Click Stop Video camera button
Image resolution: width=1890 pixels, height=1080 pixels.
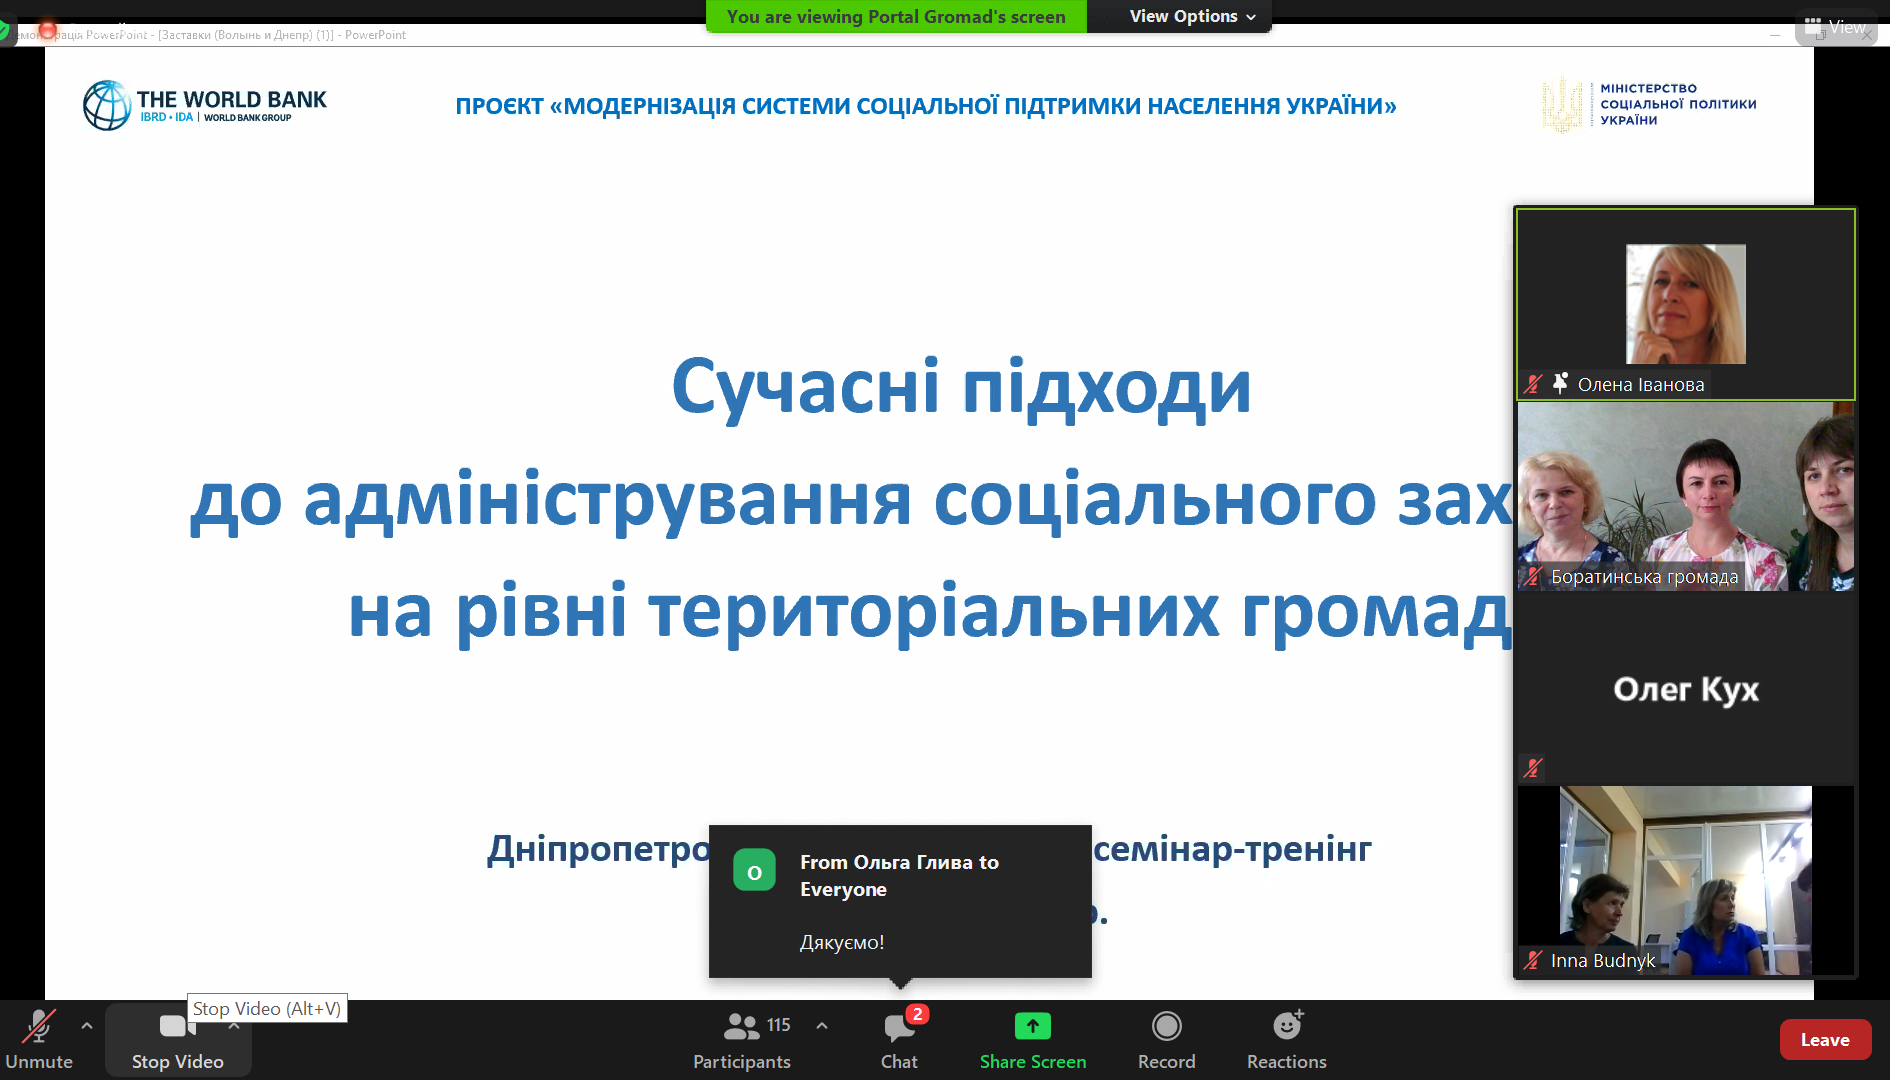tap(177, 1039)
